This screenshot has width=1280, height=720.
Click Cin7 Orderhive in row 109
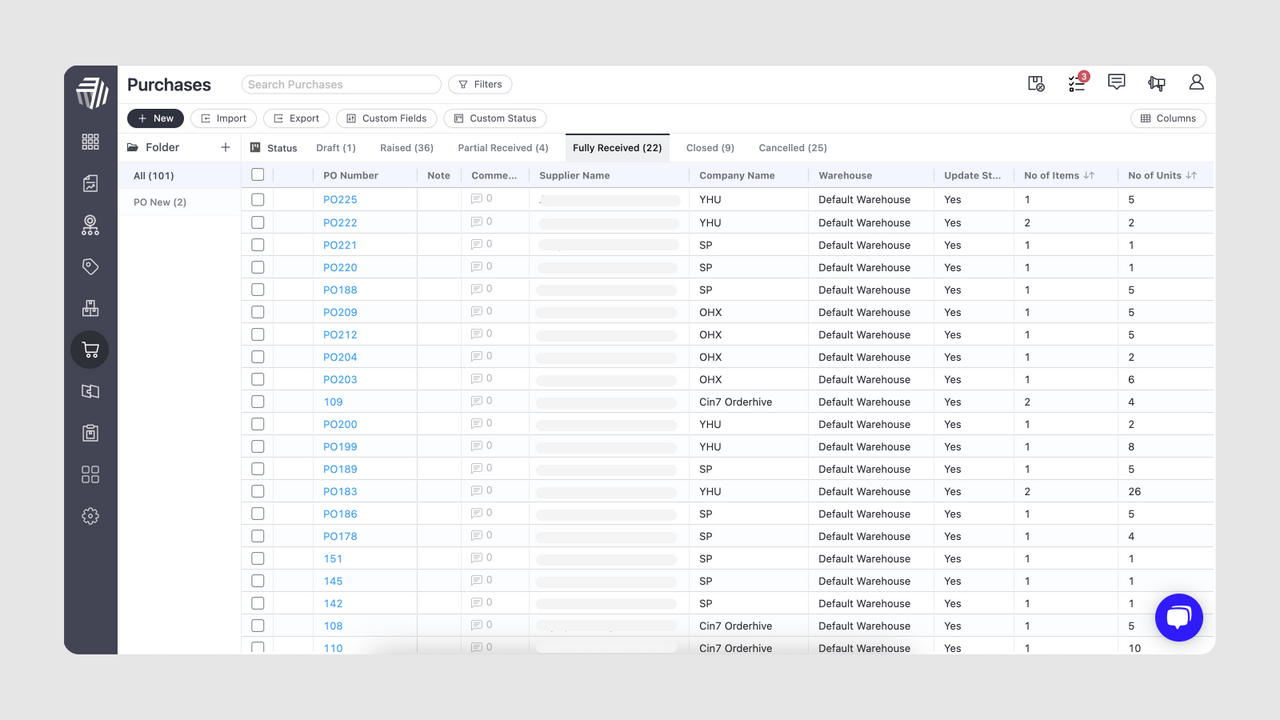[x=735, y=402]
